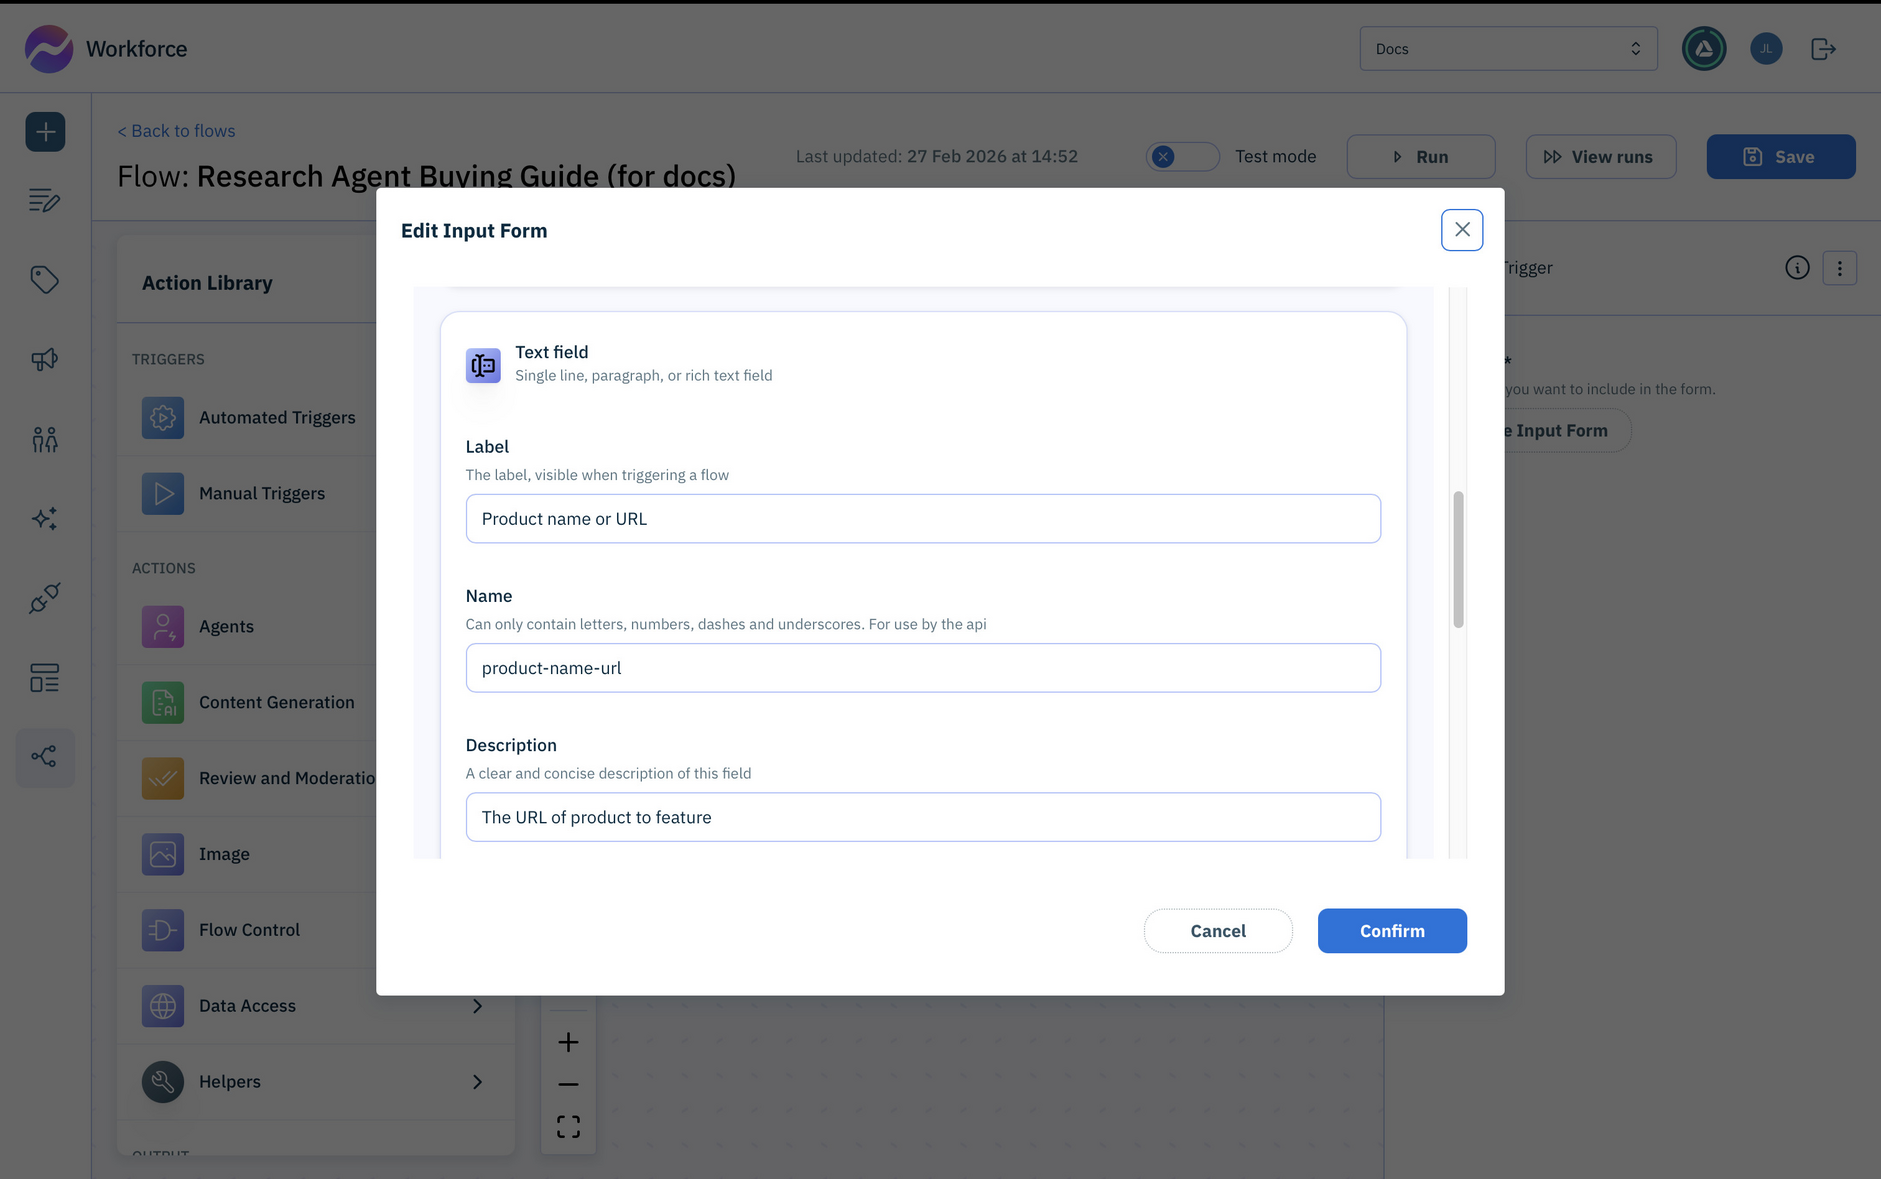
Task: Open the Docs dropdown in the top bar
Action: (1507, 48)
